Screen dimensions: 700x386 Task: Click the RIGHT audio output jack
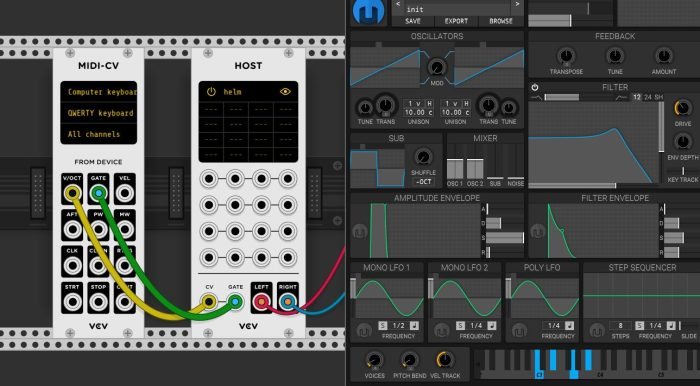click(288, 302)
